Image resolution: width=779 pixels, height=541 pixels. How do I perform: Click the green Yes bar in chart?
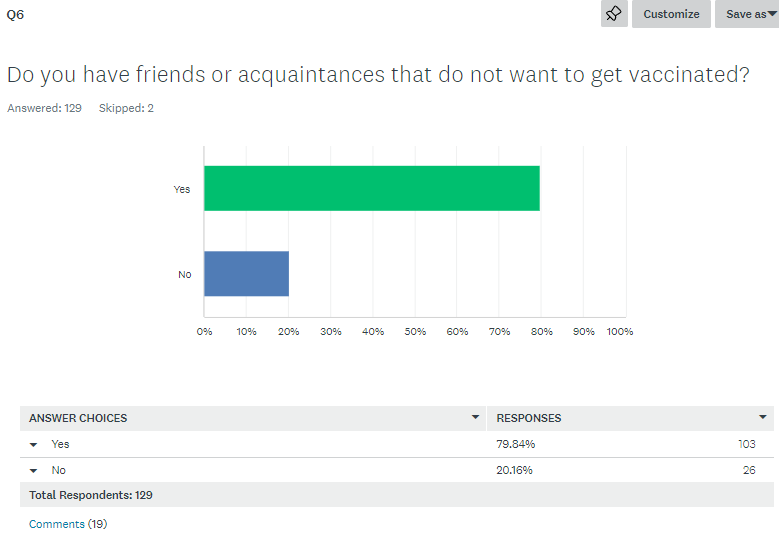point(371,188)
